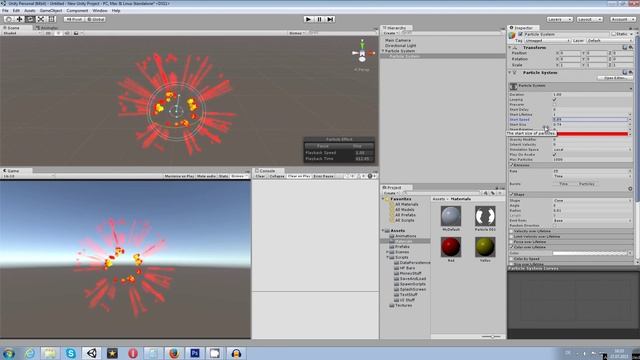Viewport: 640px width, 360px height.
Task: Open the Emit from dropdown showing Base
Action: tap(592, 220)
